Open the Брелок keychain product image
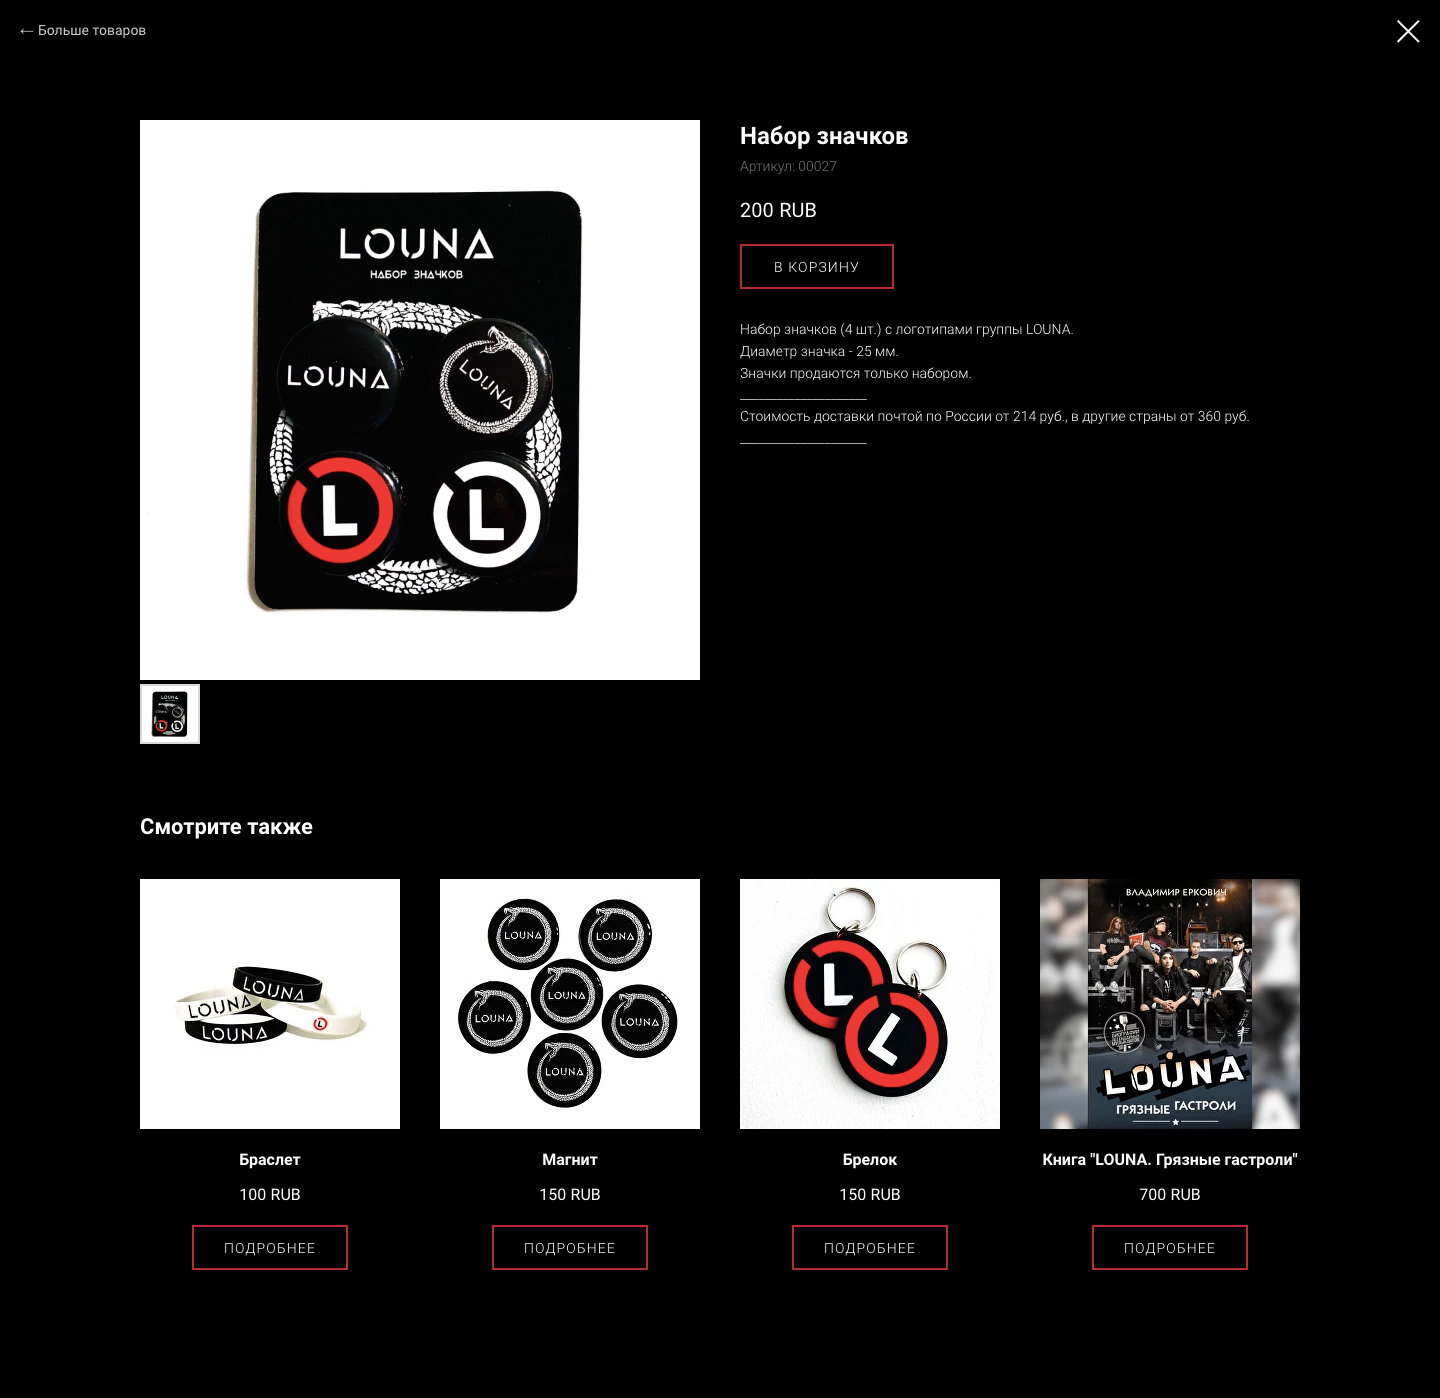 click(870, 1004)
